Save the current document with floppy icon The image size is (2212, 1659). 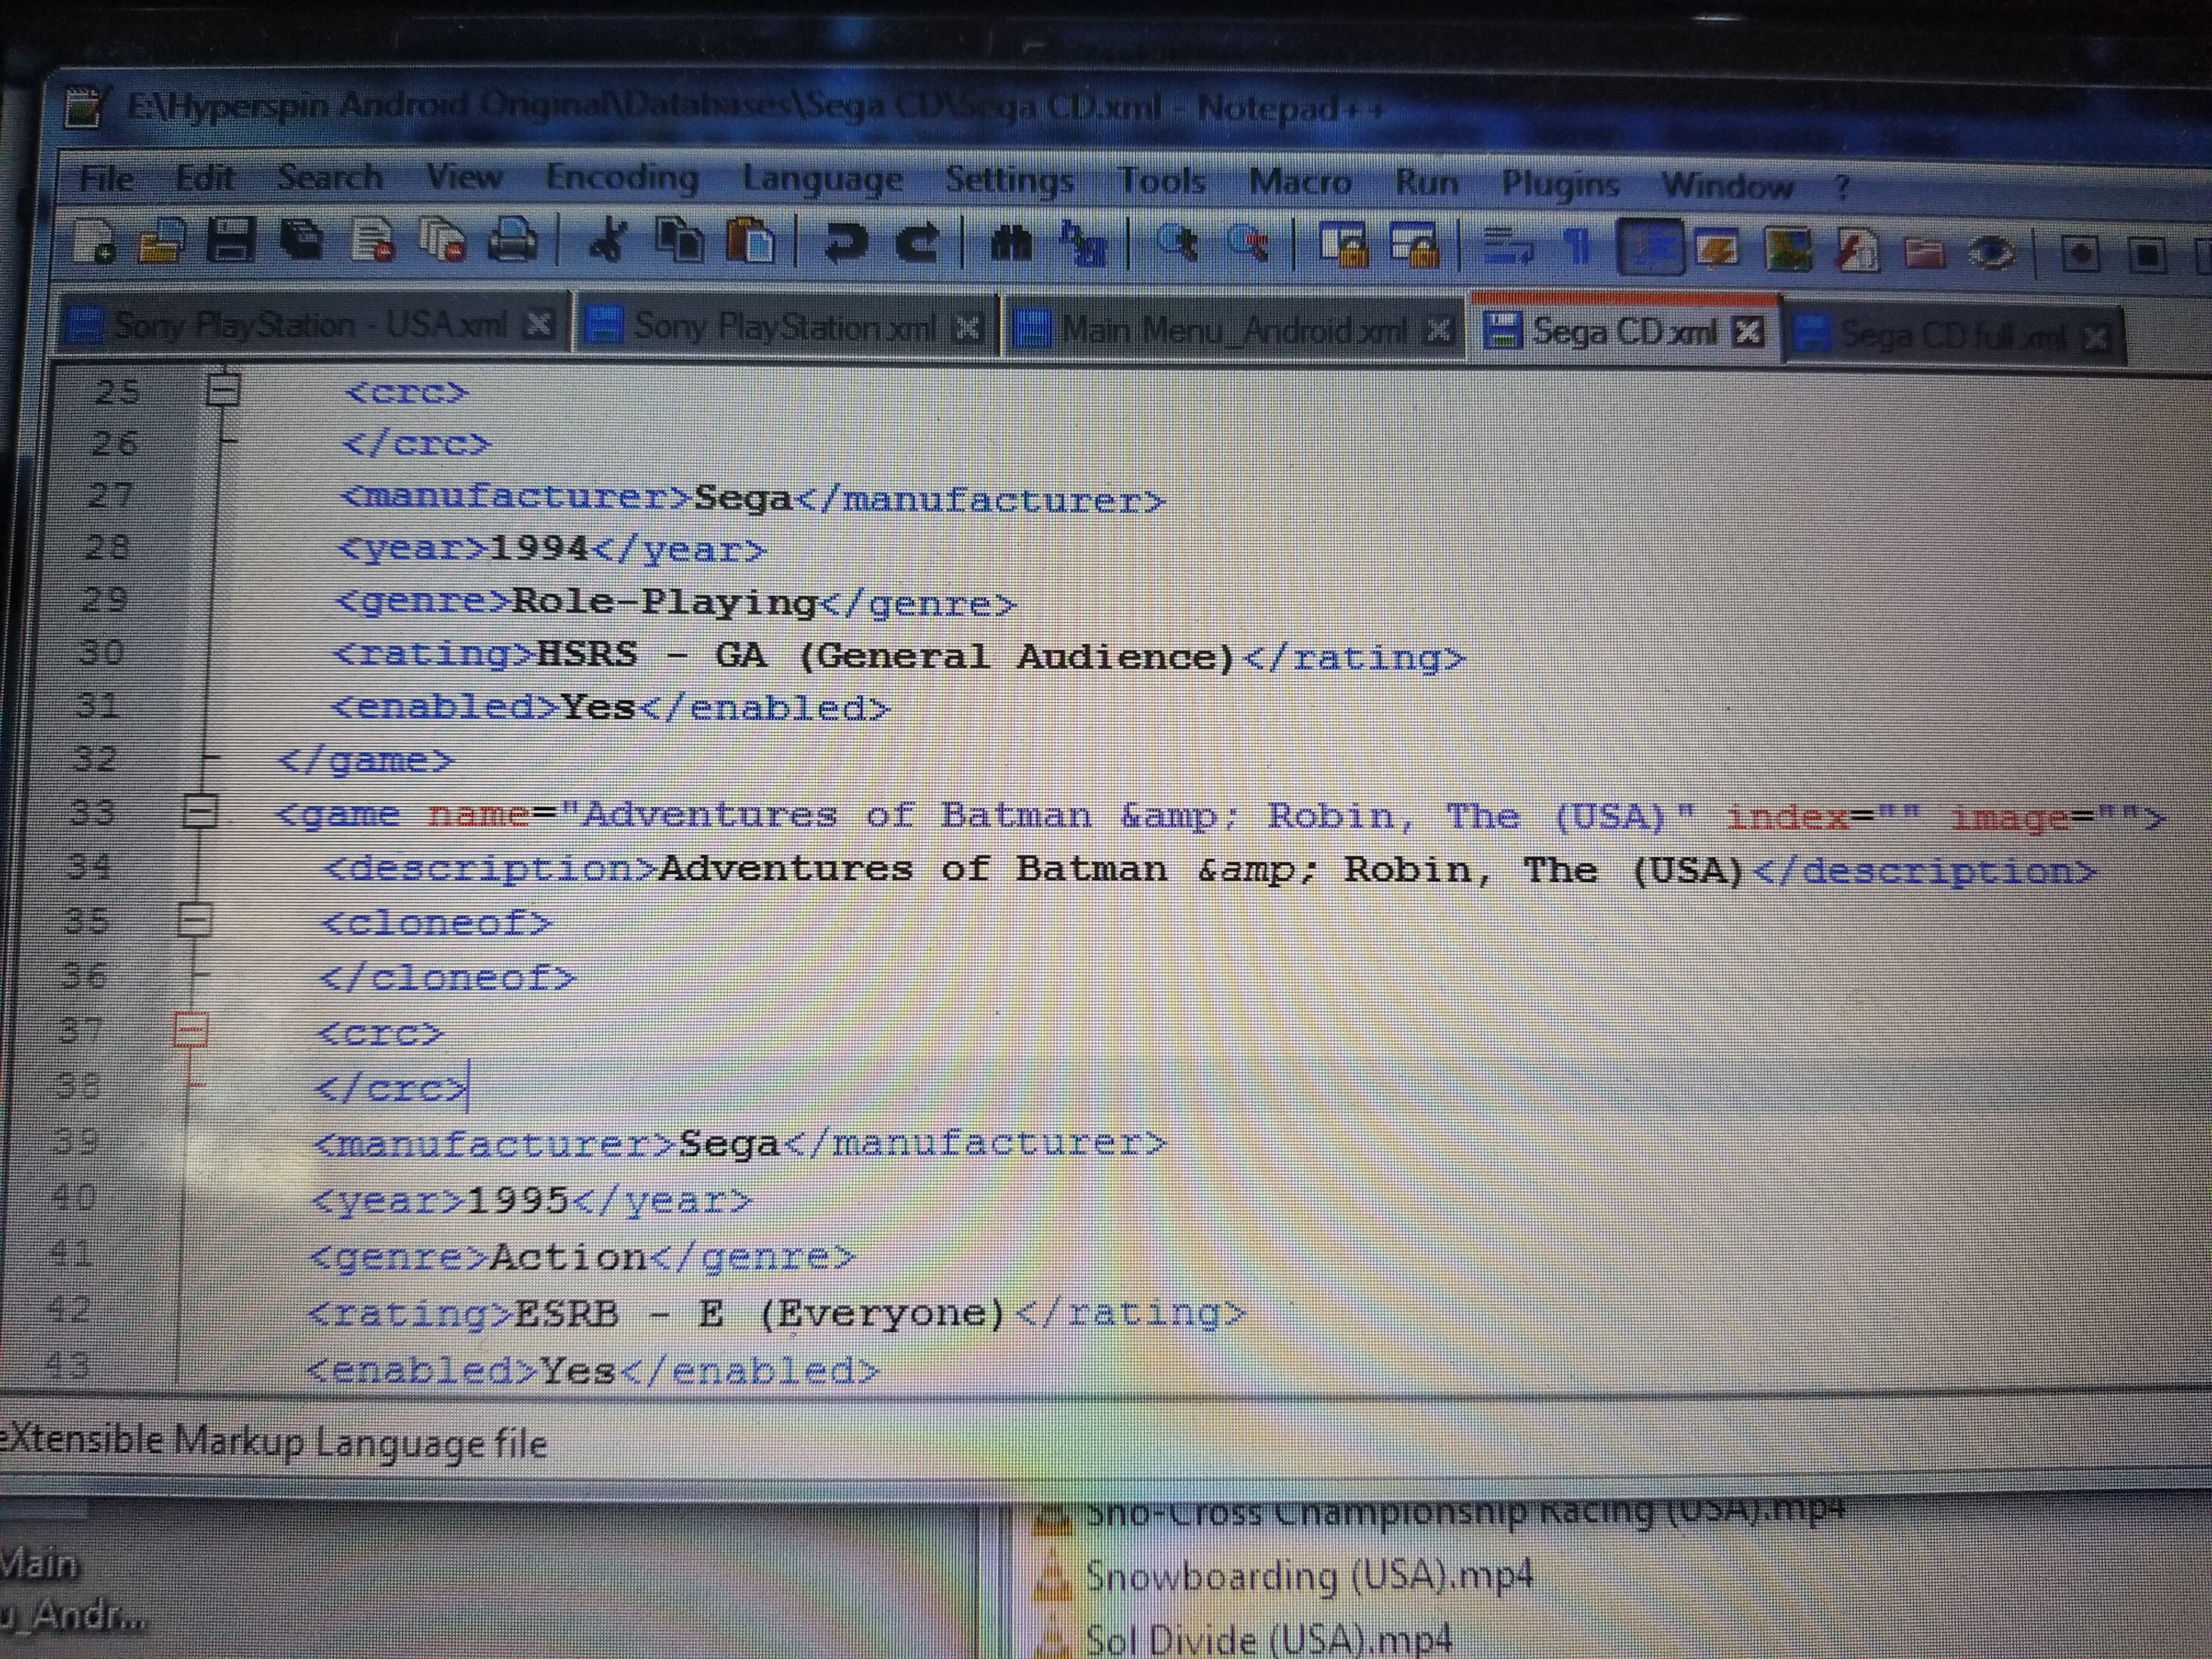click(231, 241)
